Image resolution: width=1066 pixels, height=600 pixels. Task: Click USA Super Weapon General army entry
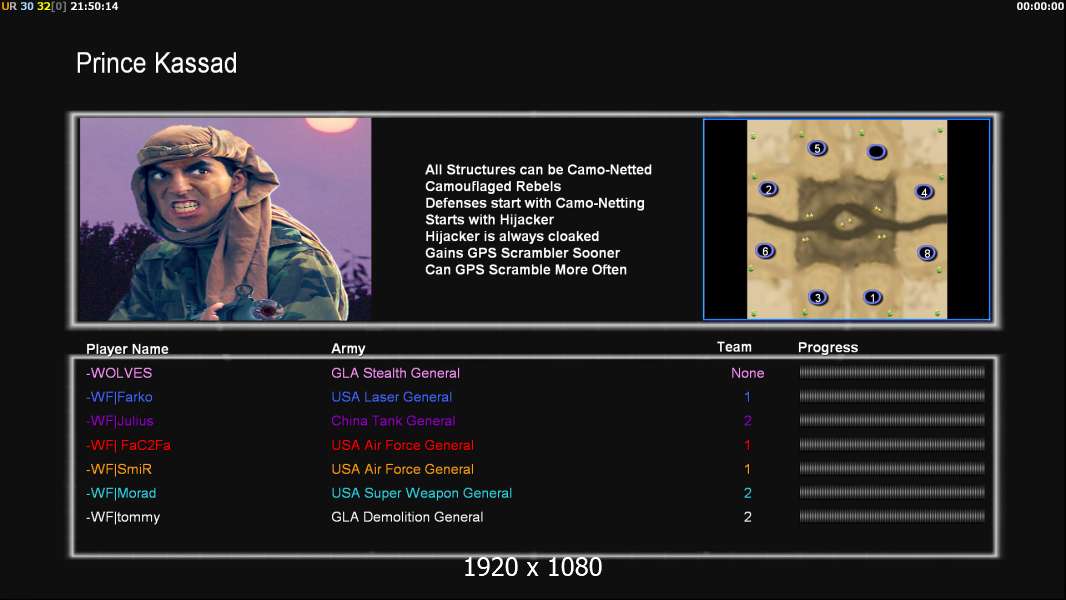[x=422, y=493]
